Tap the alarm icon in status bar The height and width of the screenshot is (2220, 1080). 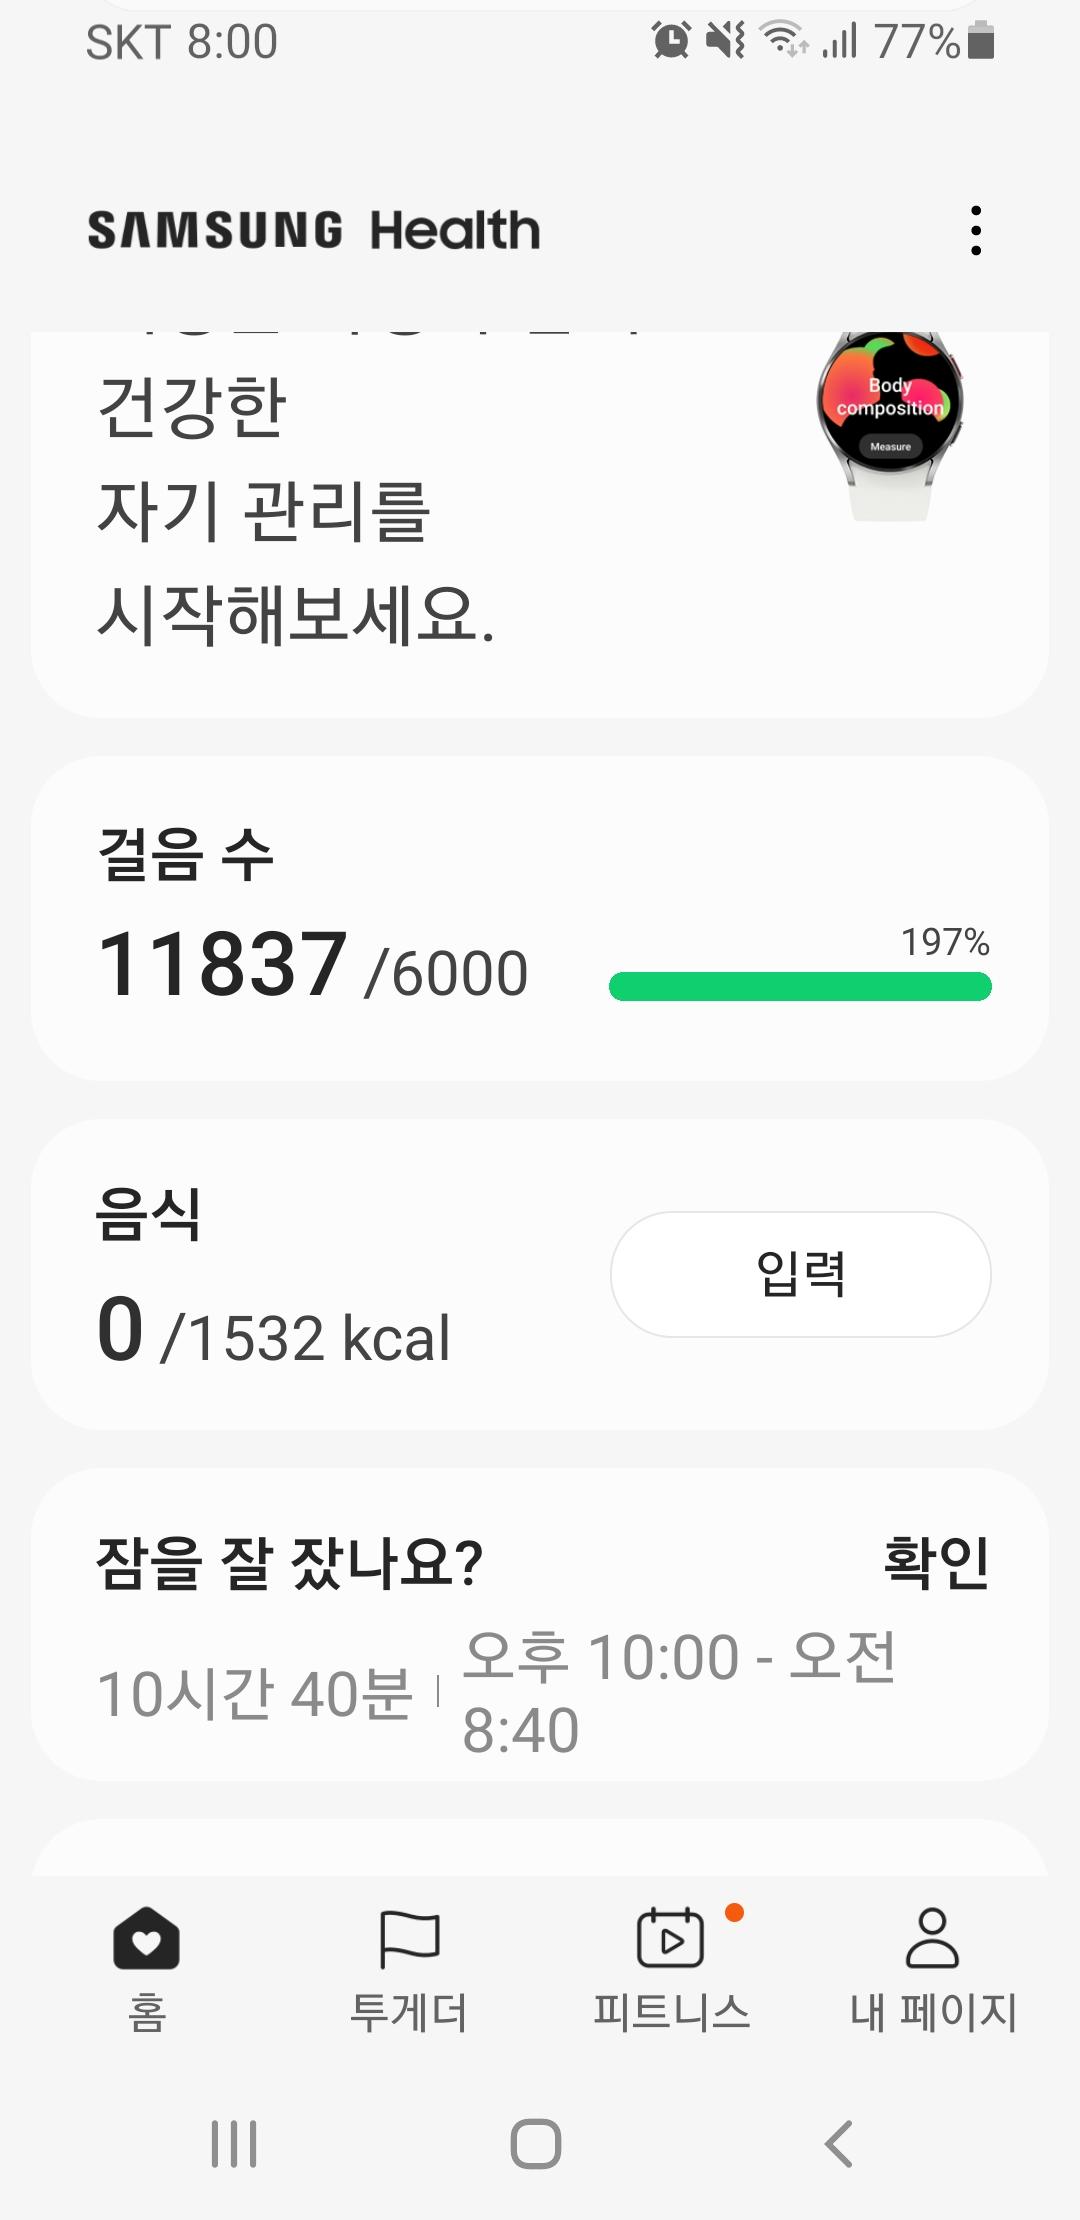671,41
